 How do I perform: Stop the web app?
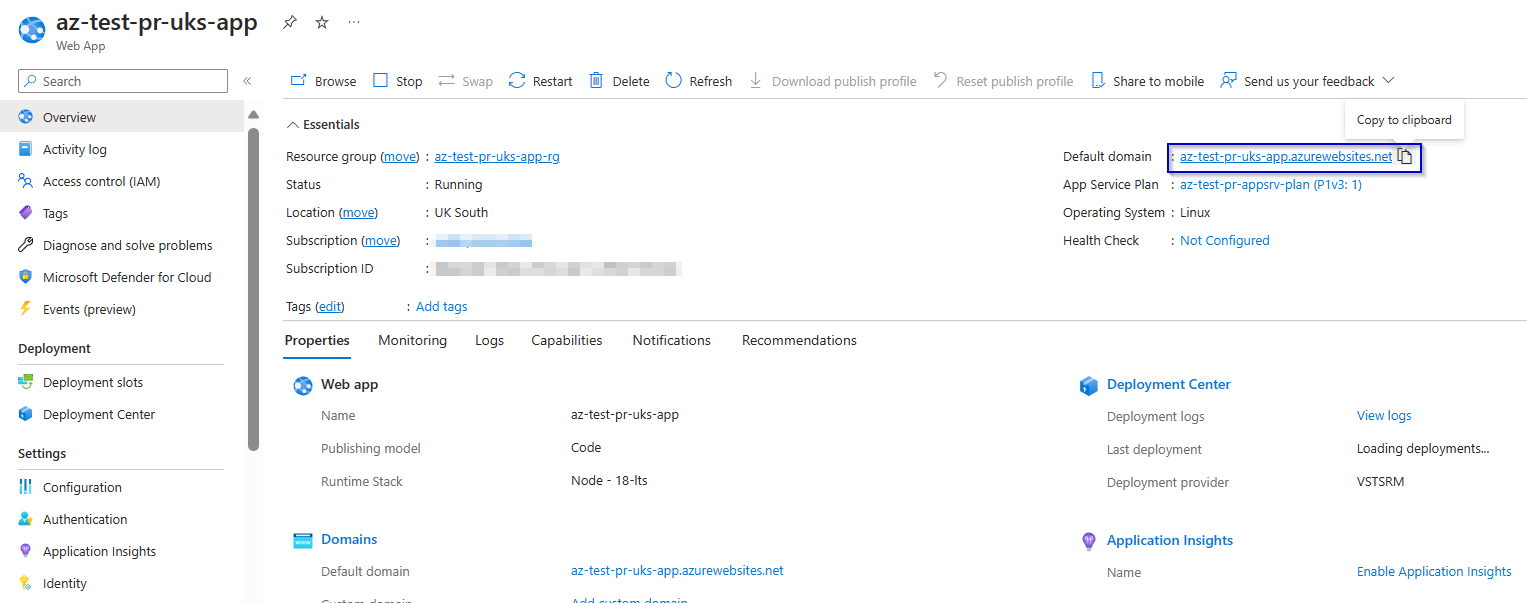click(x=398, y=81)
